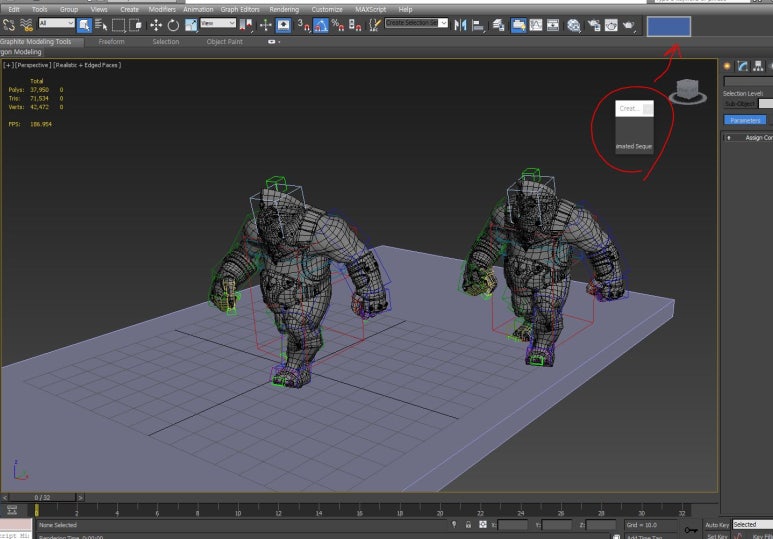Activate the Select and Scale tool
The height and width of the screenshot is (539, 773).
tap(190, 25)
